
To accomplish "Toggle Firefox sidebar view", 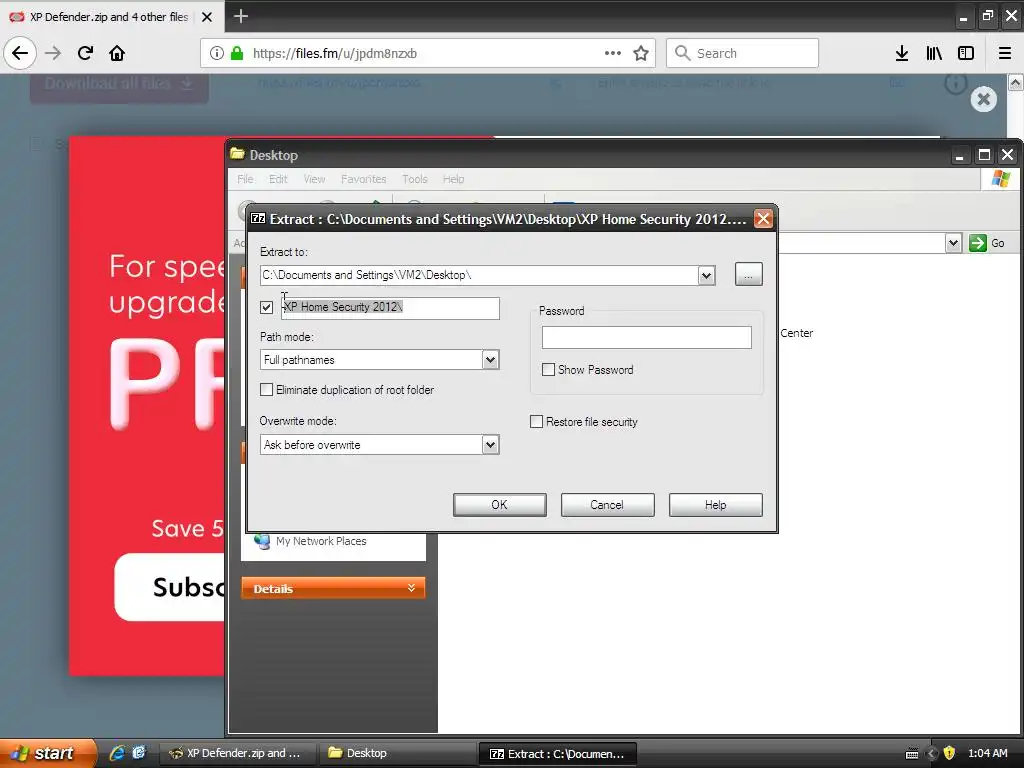I will pos(966,53).
